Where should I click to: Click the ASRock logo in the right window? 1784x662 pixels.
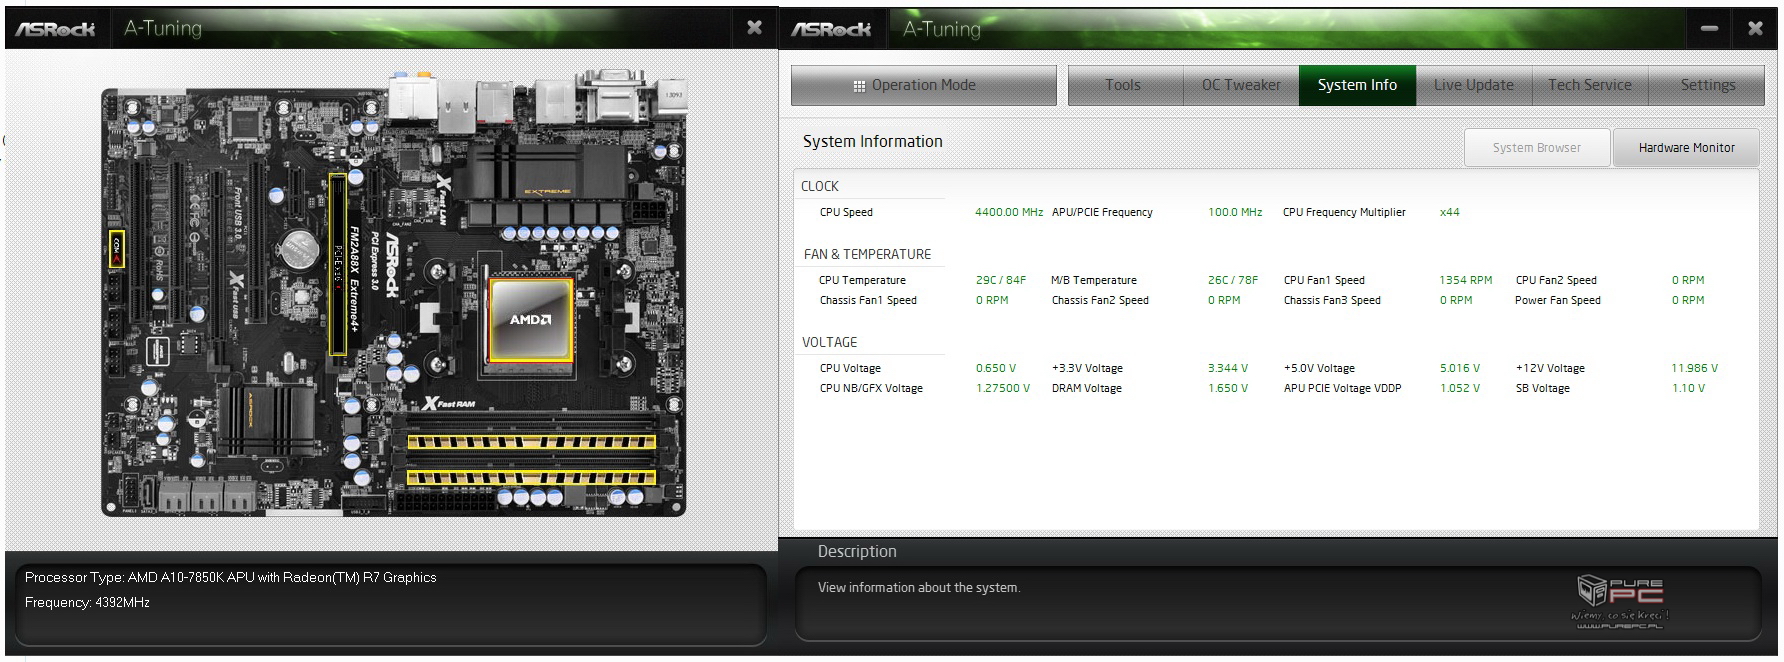(831, 29)
